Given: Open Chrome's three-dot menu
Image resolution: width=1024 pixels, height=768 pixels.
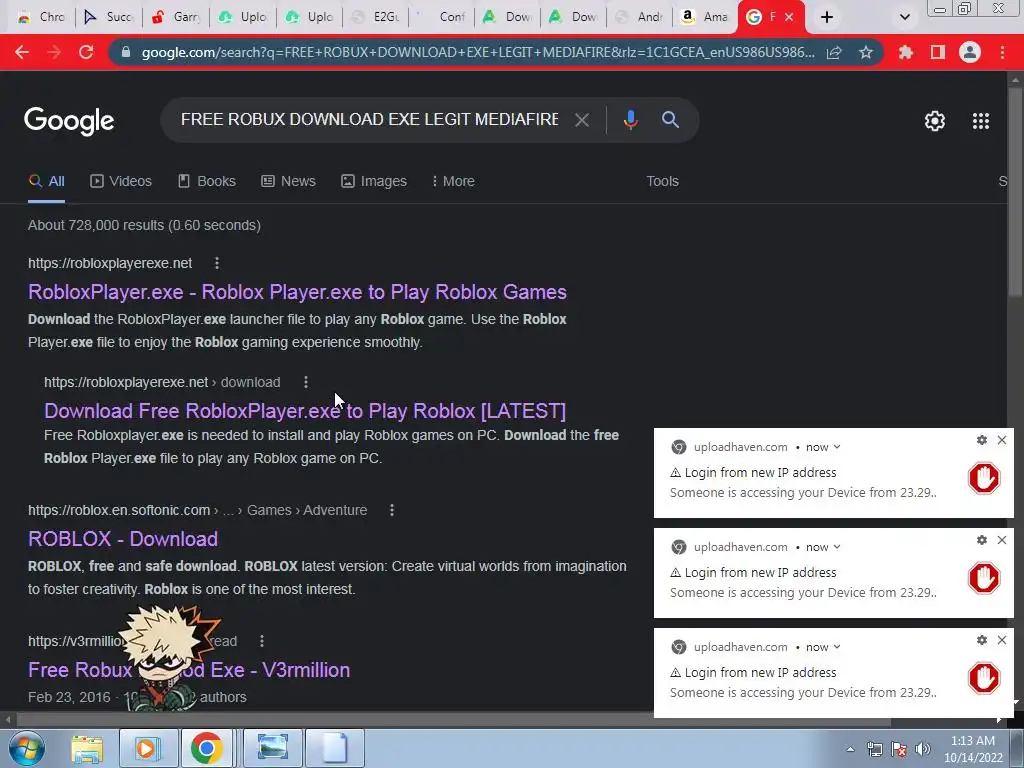Looking at the screenshot, I should [x=1002, y=52].
